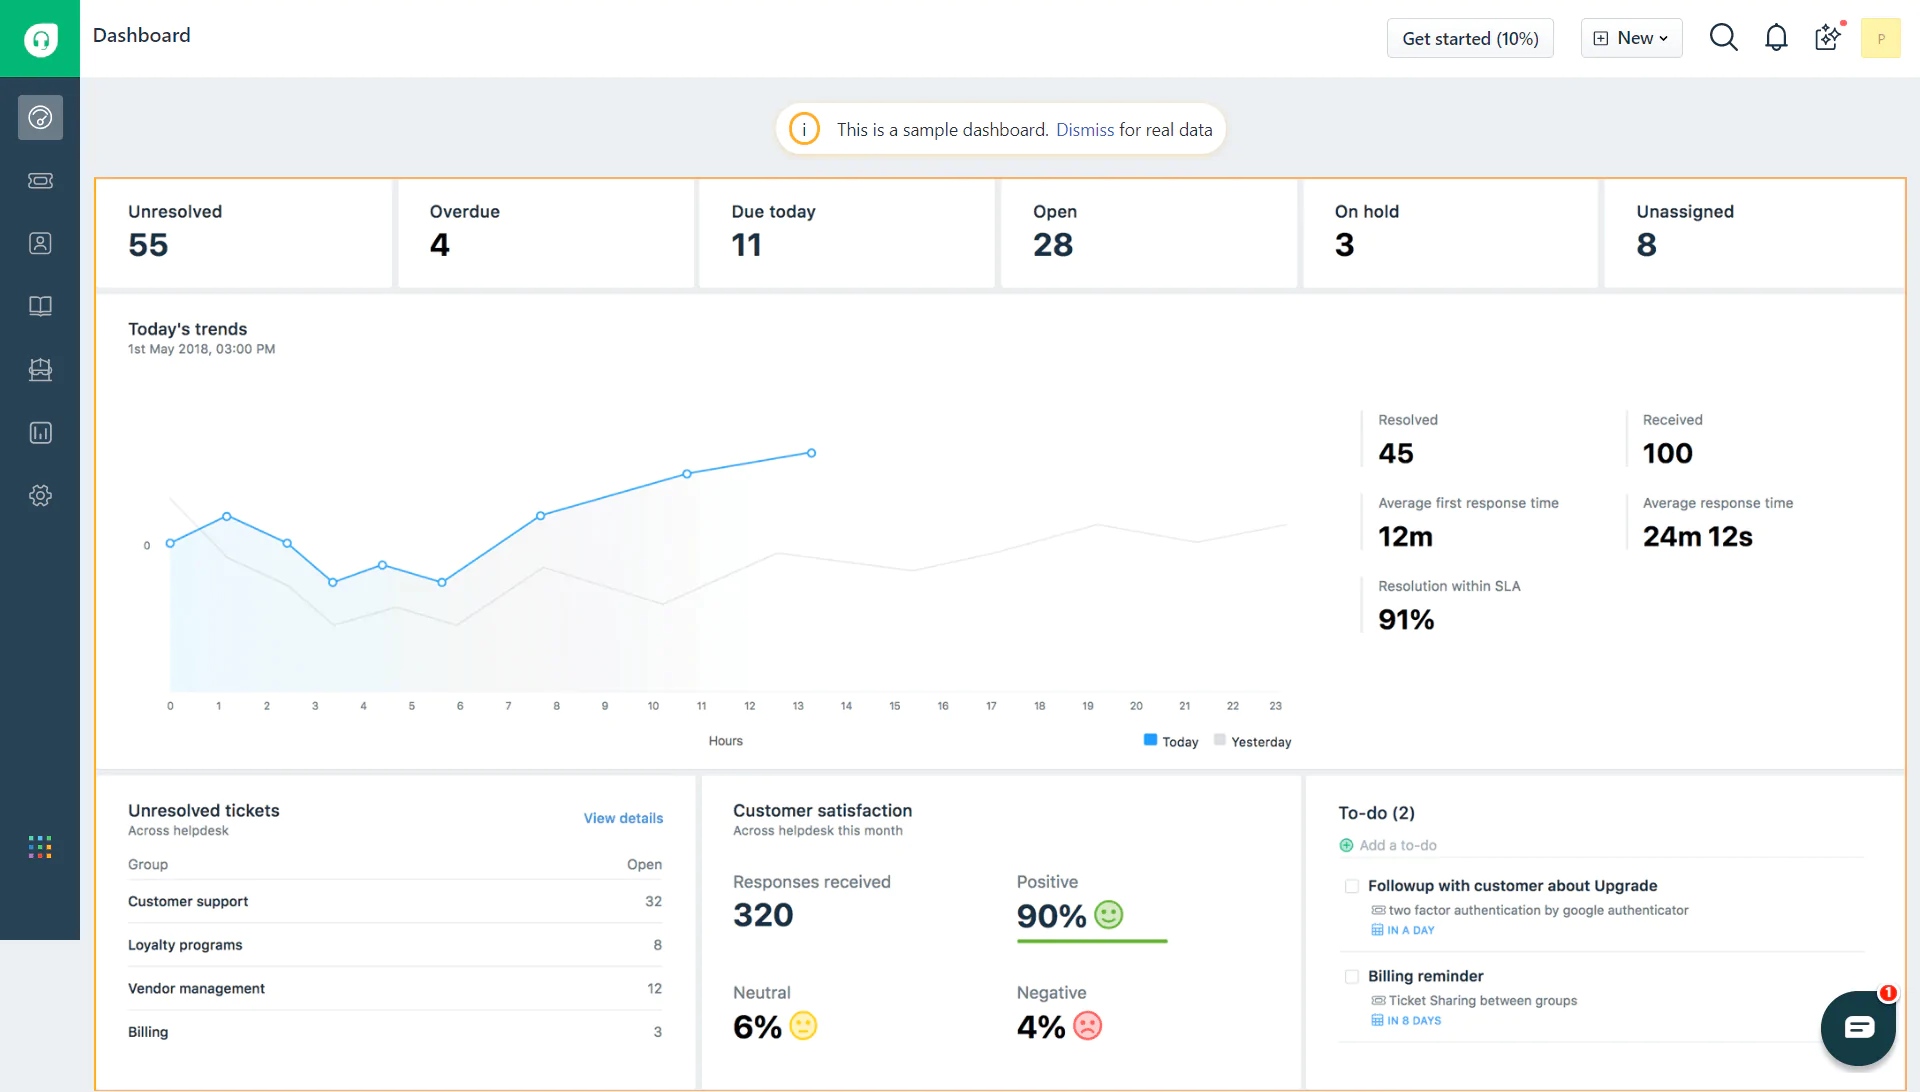Click the Neutral 6% value
Viewport: 1920px width, 1092px height.
pos(757,1027)
